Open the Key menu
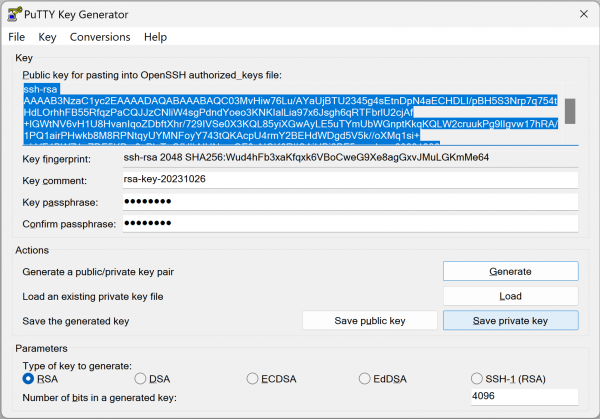600x419 pixels. 47,37
